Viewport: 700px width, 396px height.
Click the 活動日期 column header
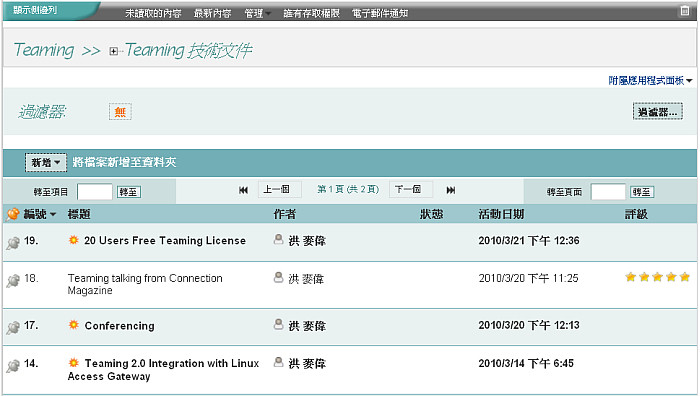coord(501,214)
